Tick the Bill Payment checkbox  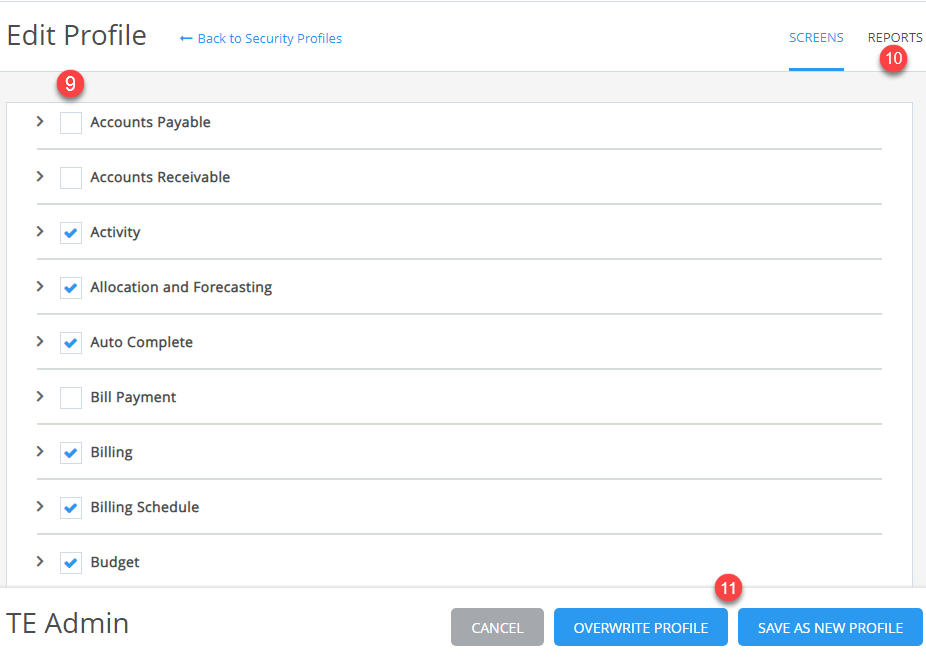[71, 398]
